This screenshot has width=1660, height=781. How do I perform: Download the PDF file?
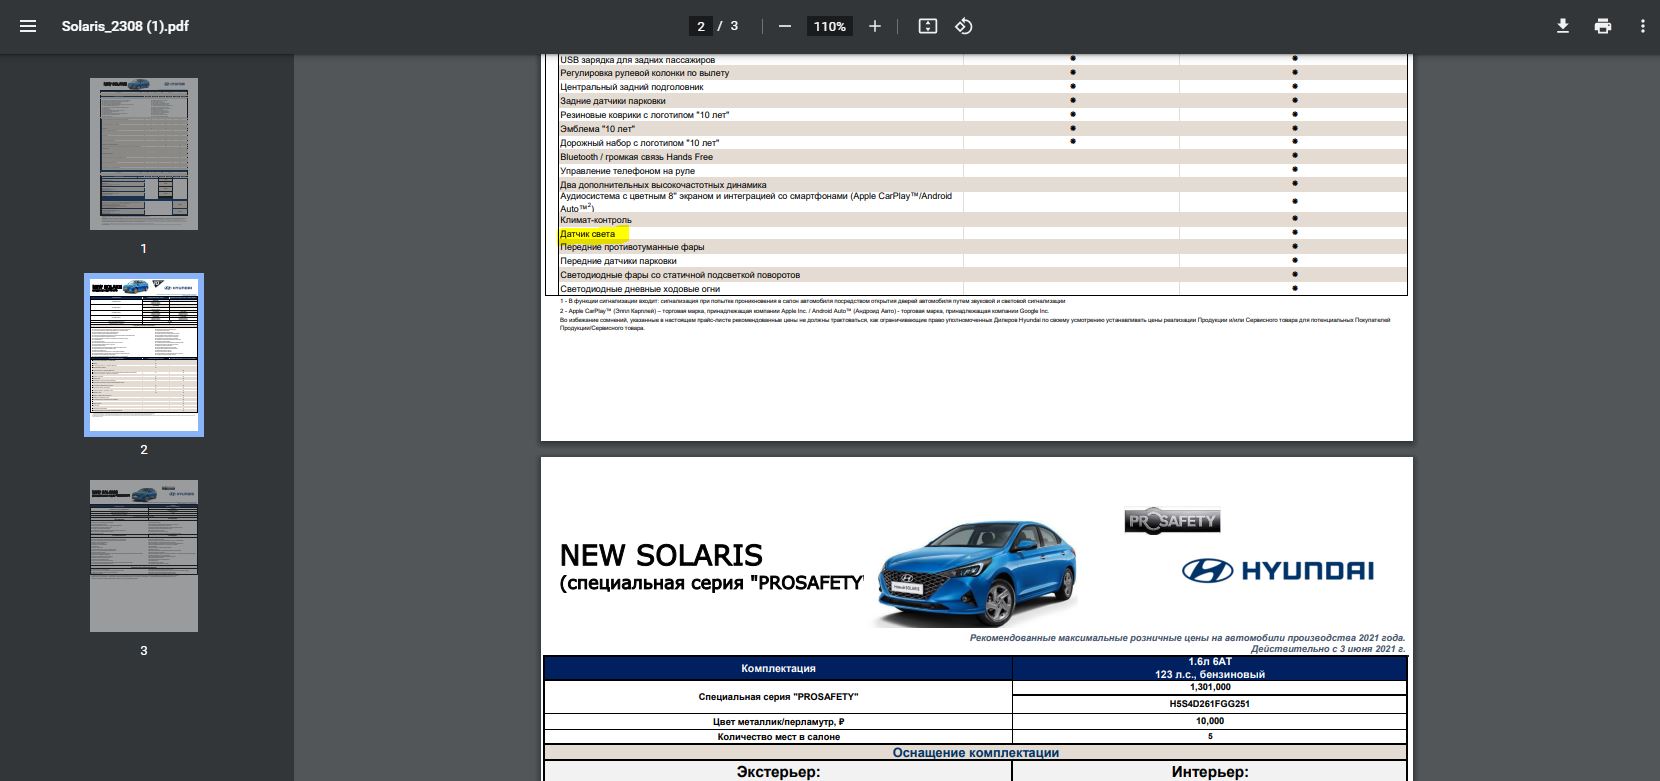pos(1563,26)
